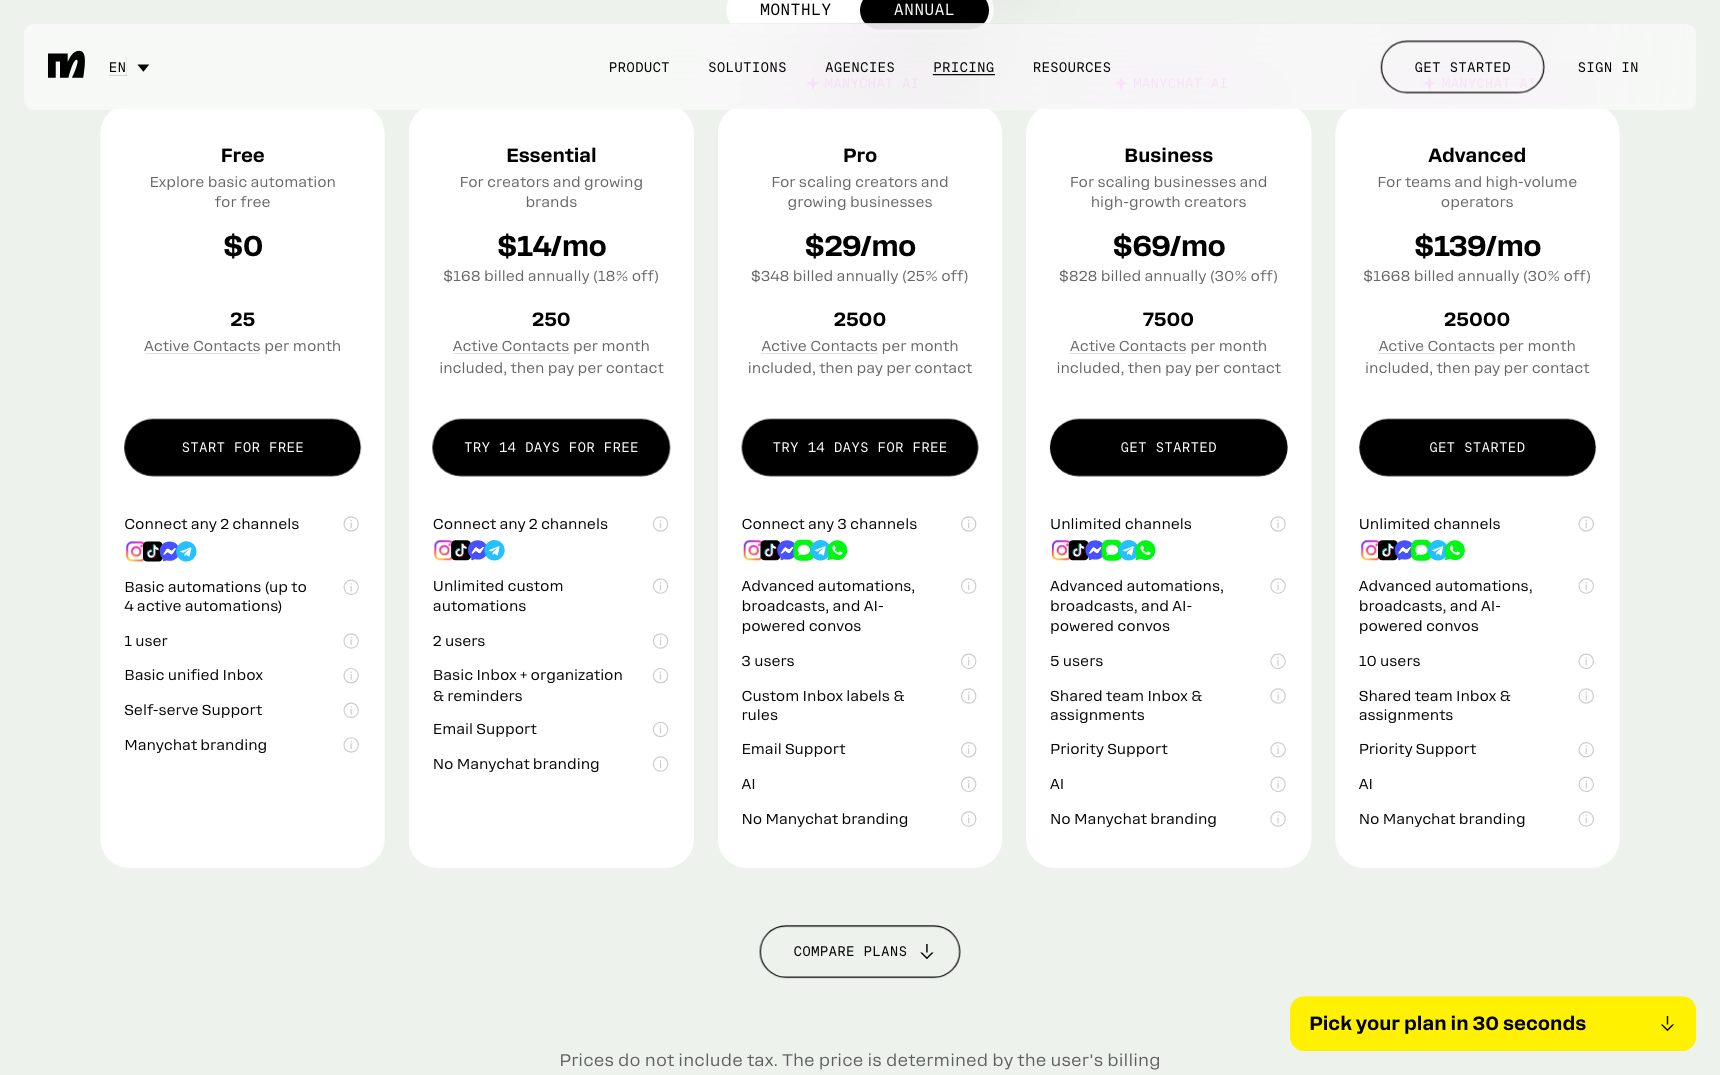1720x1075 pixels.
Task: Open info icon for Self-serve Support
Action: (x=351, y=710)
